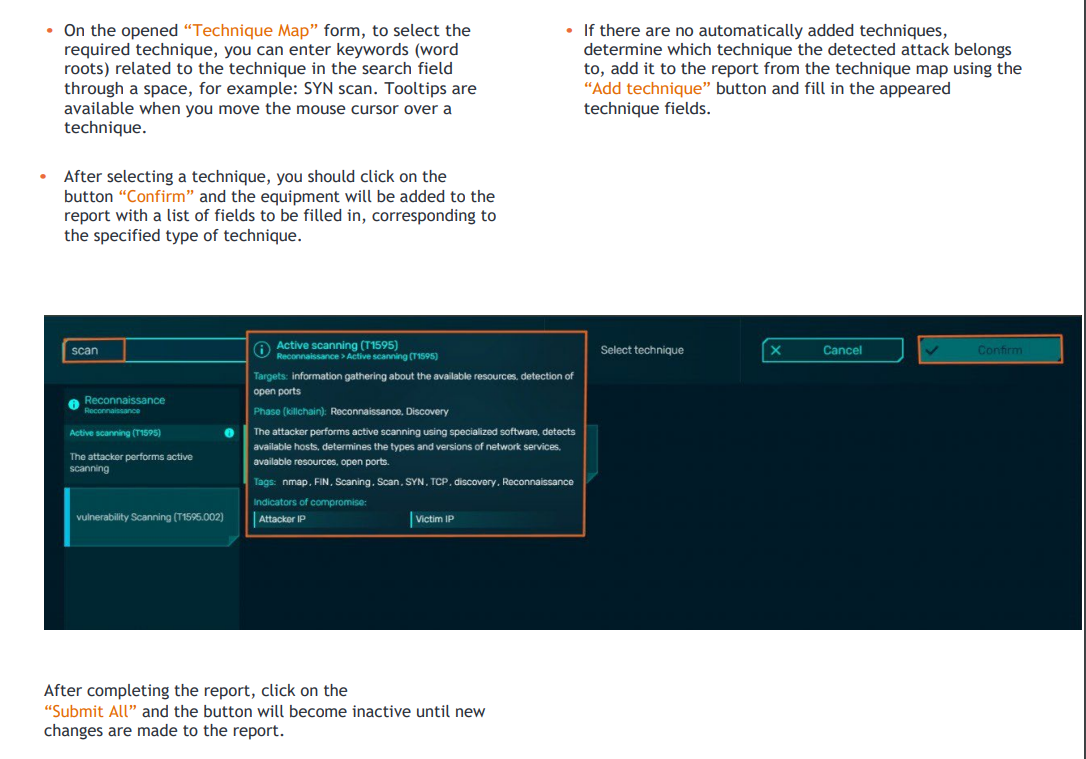Click the Confirm button
1086x759 pixels.
pyautogui.click(x=990, y=350)
